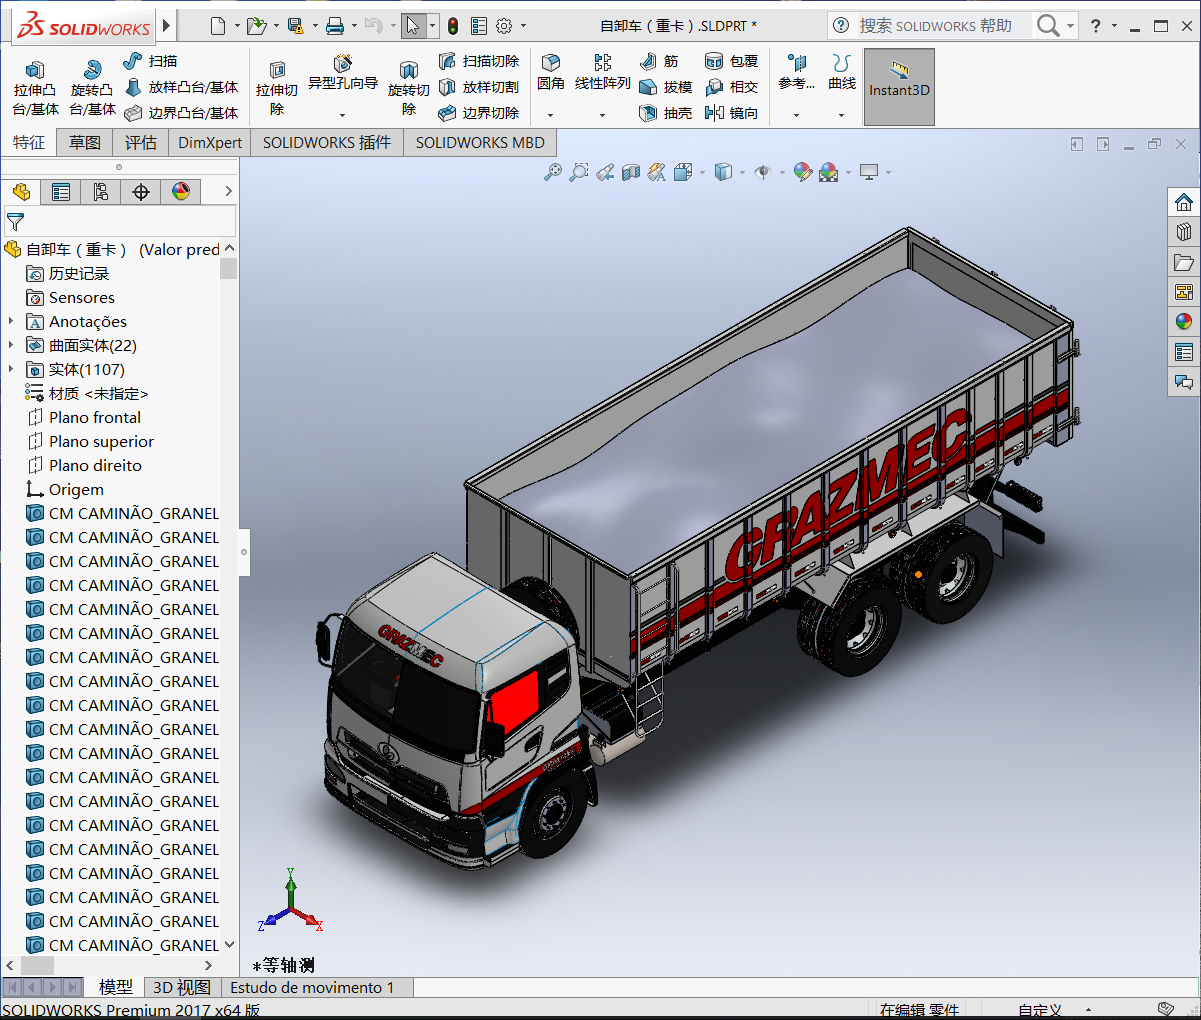Open the SOLIDWORKS 插件 tab
The width and height of the screenshot is (1201, 1020).
pos(327,142)
